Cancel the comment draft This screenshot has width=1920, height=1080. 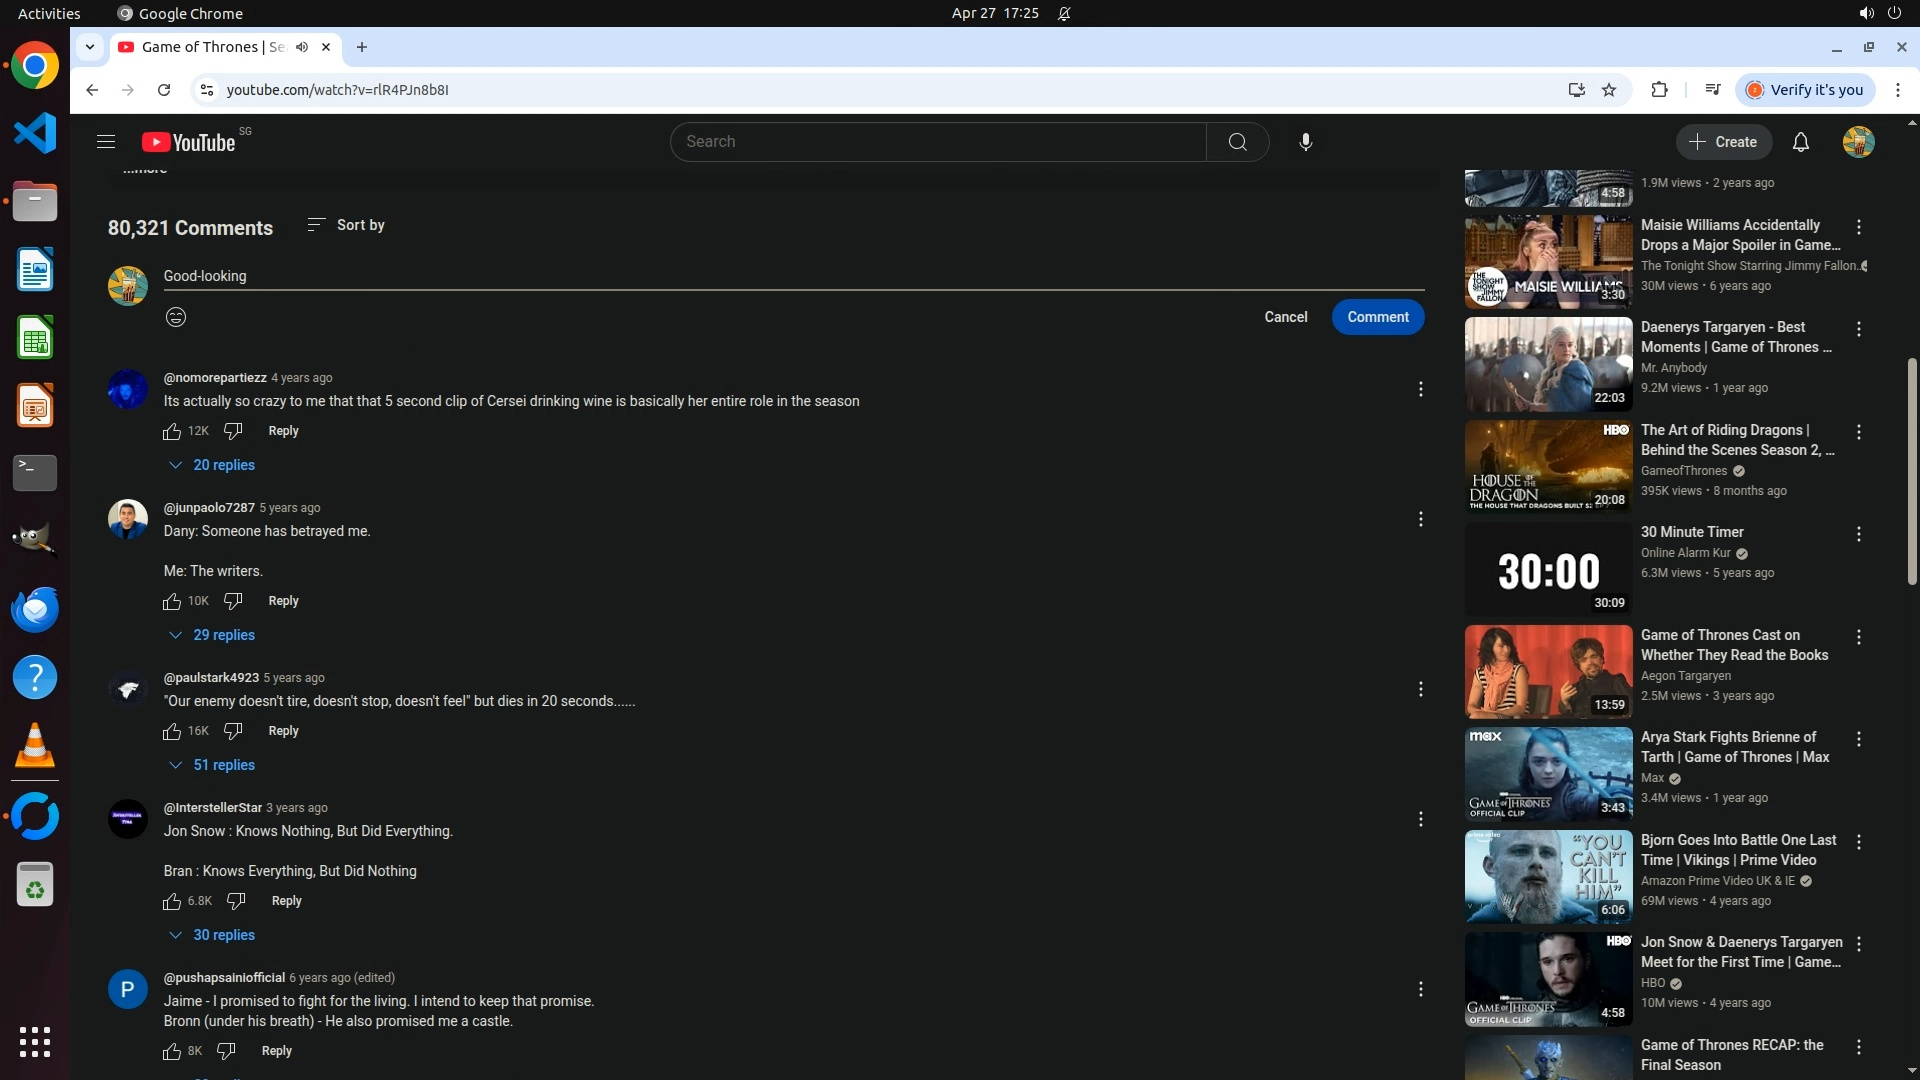(1285, 317)
